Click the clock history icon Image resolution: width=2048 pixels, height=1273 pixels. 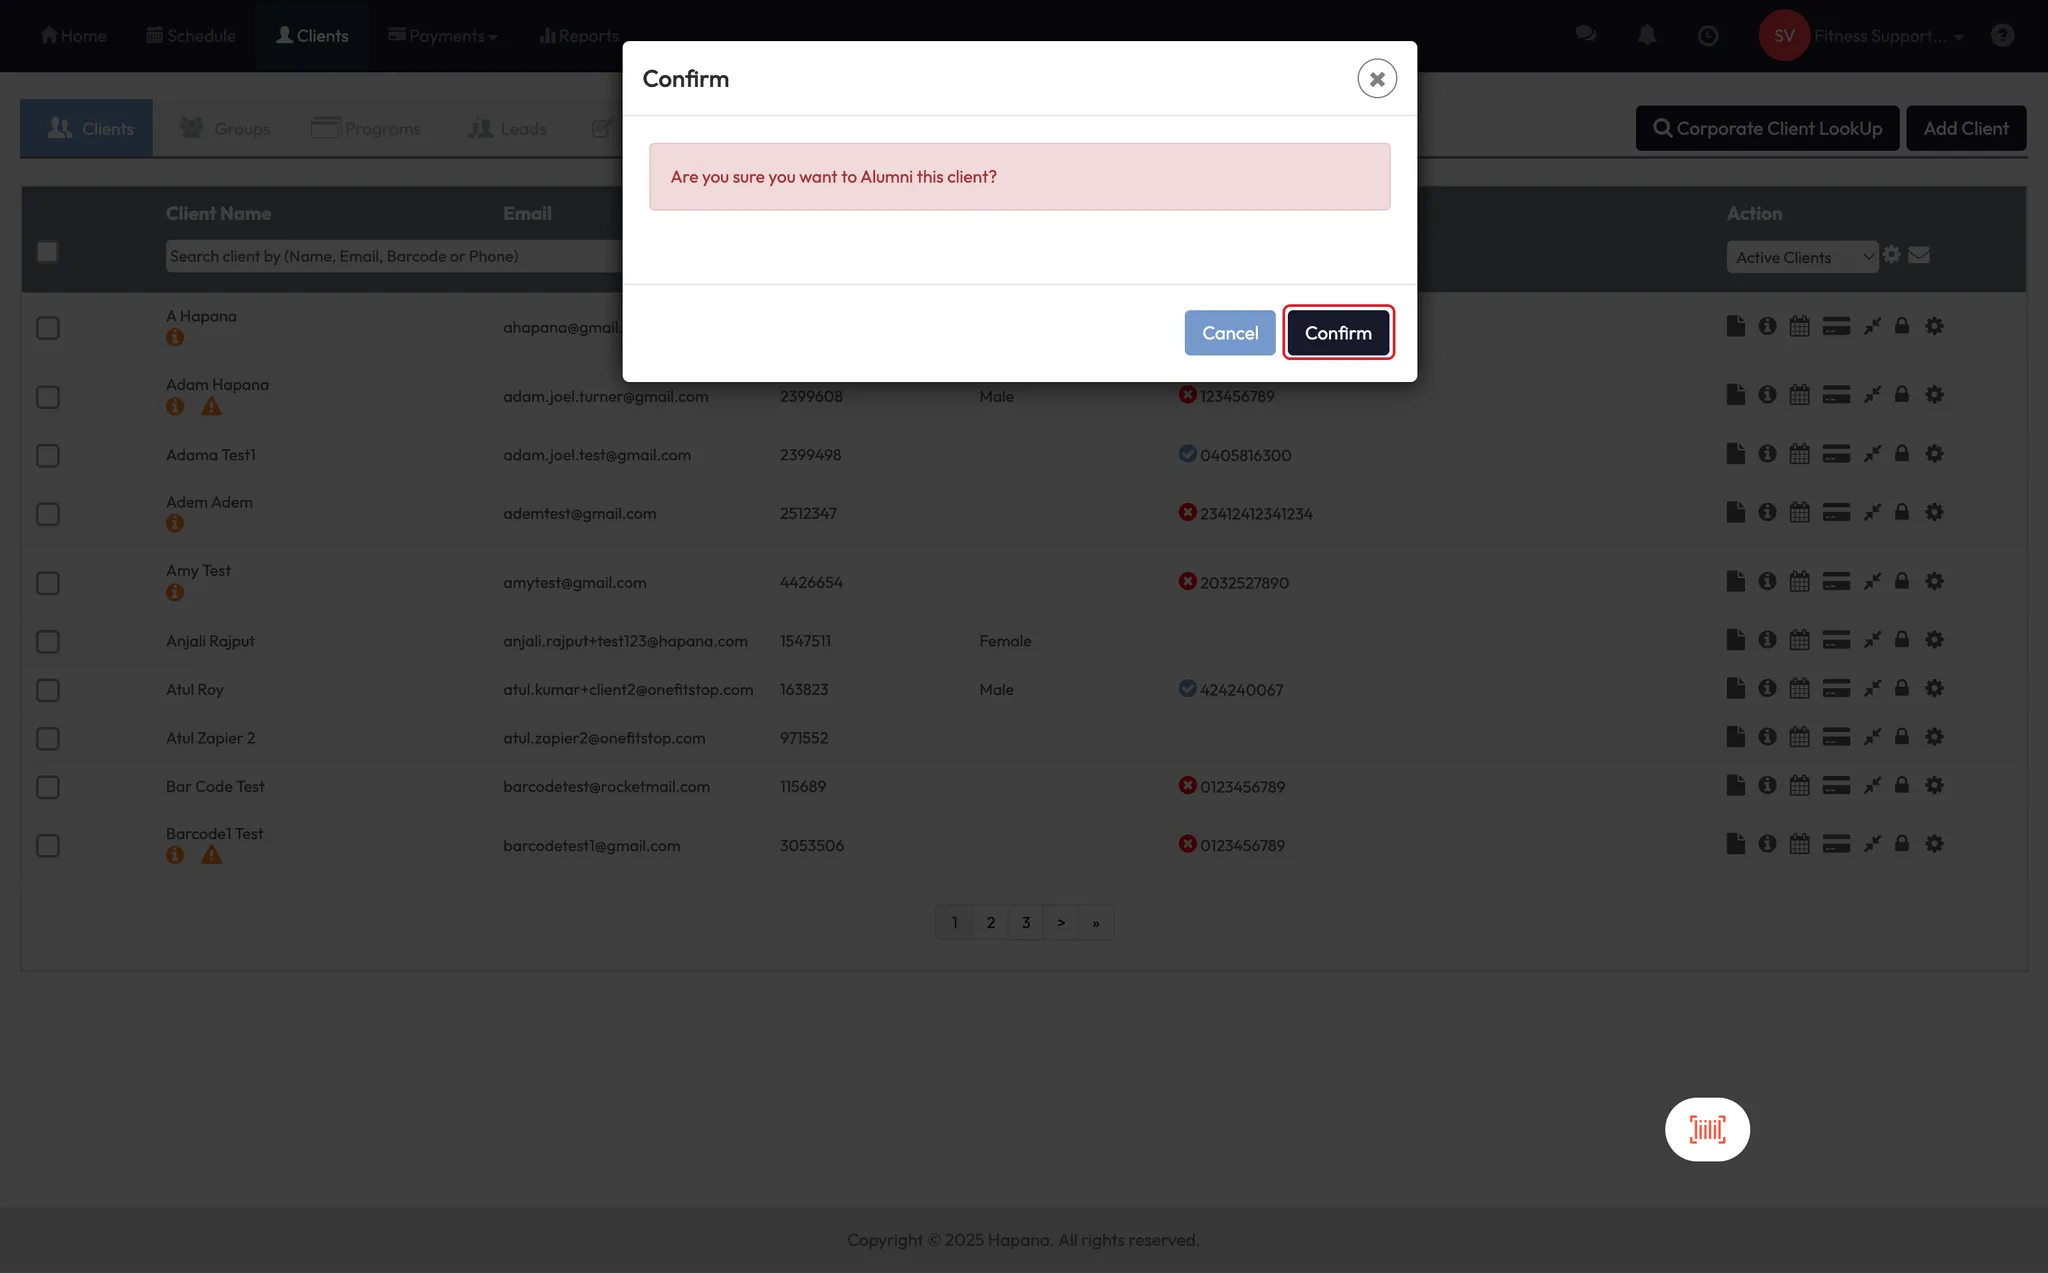[1708, 36]
